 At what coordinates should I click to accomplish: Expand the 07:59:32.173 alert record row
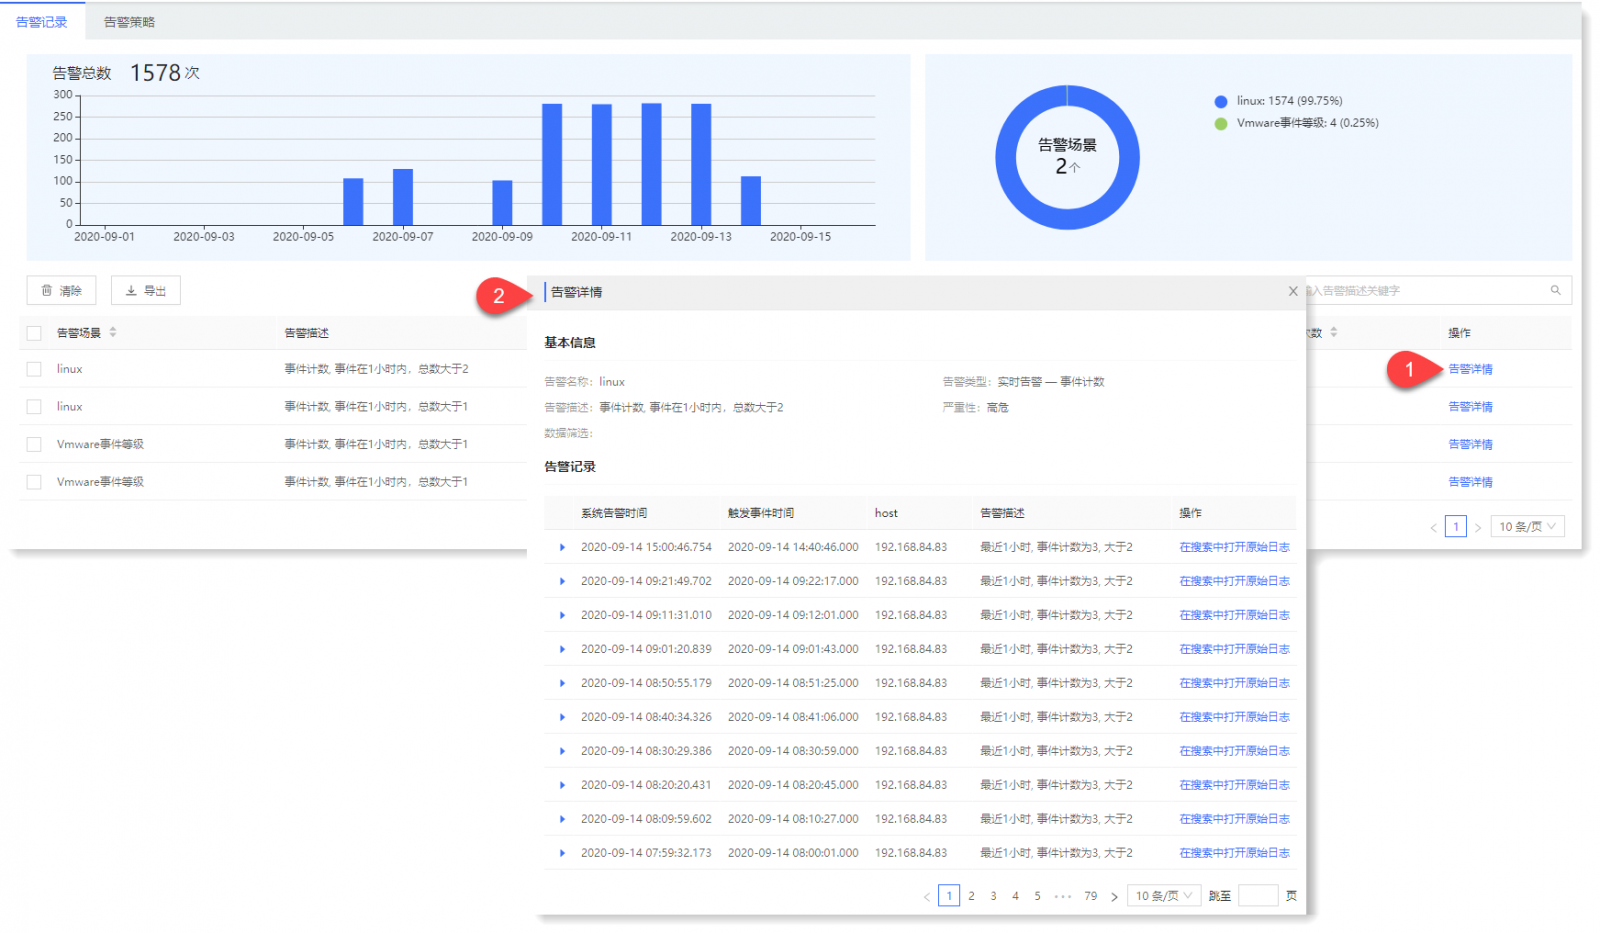click(x=562, y=853)
